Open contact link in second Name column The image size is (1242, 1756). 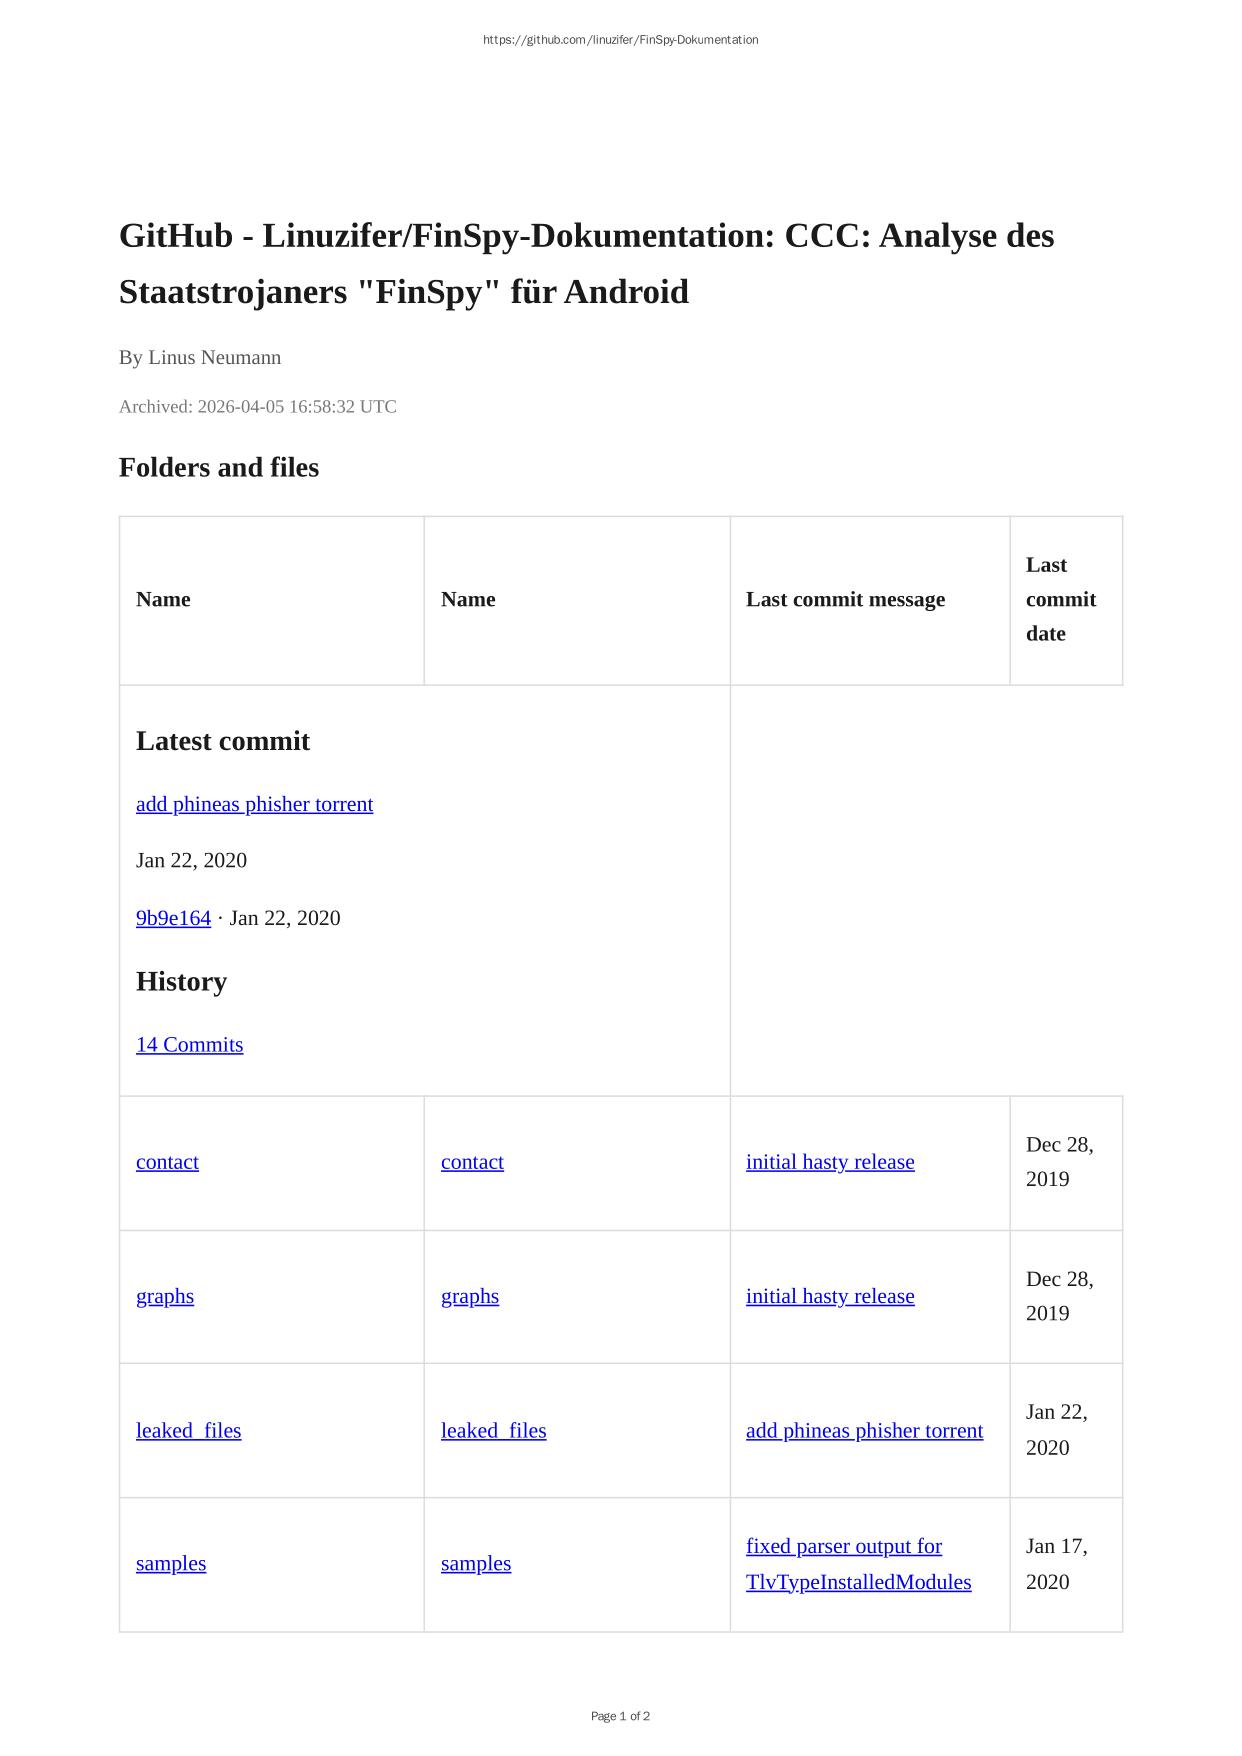coord(472,1162)
